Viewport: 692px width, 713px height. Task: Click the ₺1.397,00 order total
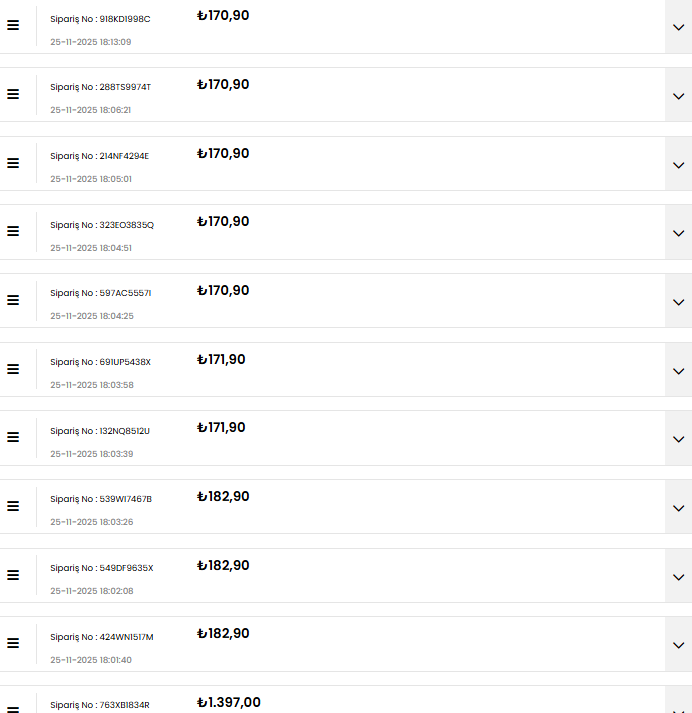click(x=229, y=703)
